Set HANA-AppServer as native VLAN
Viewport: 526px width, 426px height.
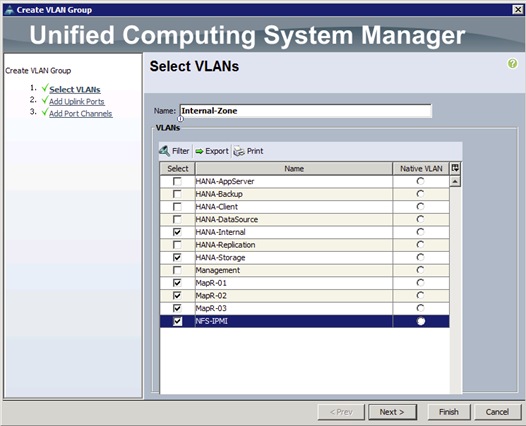(420, 181)
